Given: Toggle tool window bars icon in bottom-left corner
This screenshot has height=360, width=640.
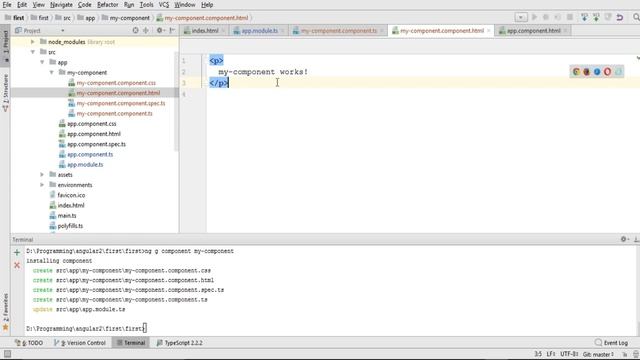Looking at the screenshot, I should (x=7, y=354).
